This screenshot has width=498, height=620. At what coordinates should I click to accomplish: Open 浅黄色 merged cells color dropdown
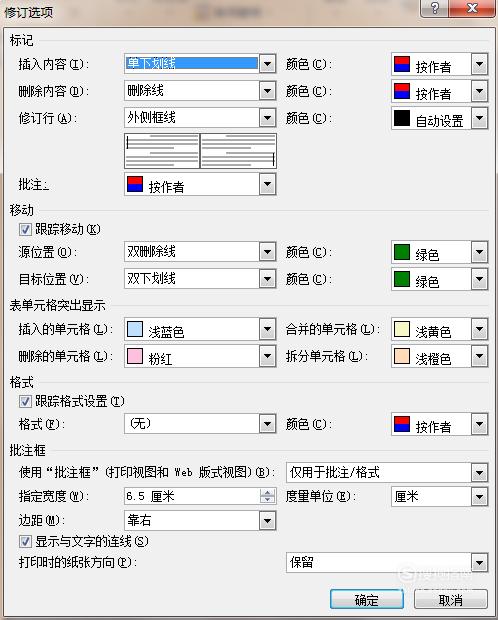point(479,329)
